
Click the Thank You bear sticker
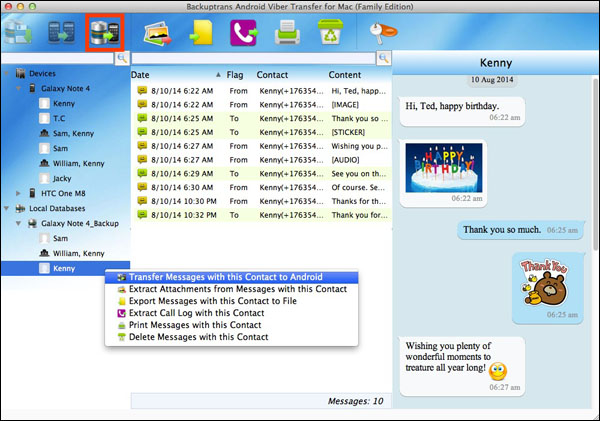545,282
